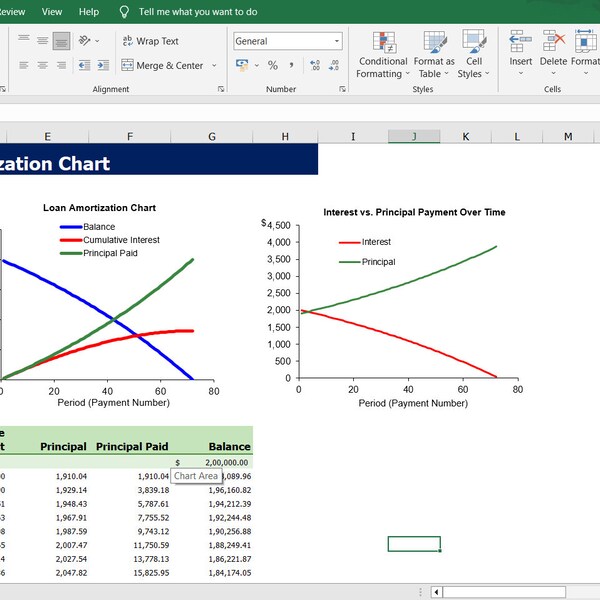Screen dimensions: 600x600
Task: Click the Align Right icon
Action: 61,65
